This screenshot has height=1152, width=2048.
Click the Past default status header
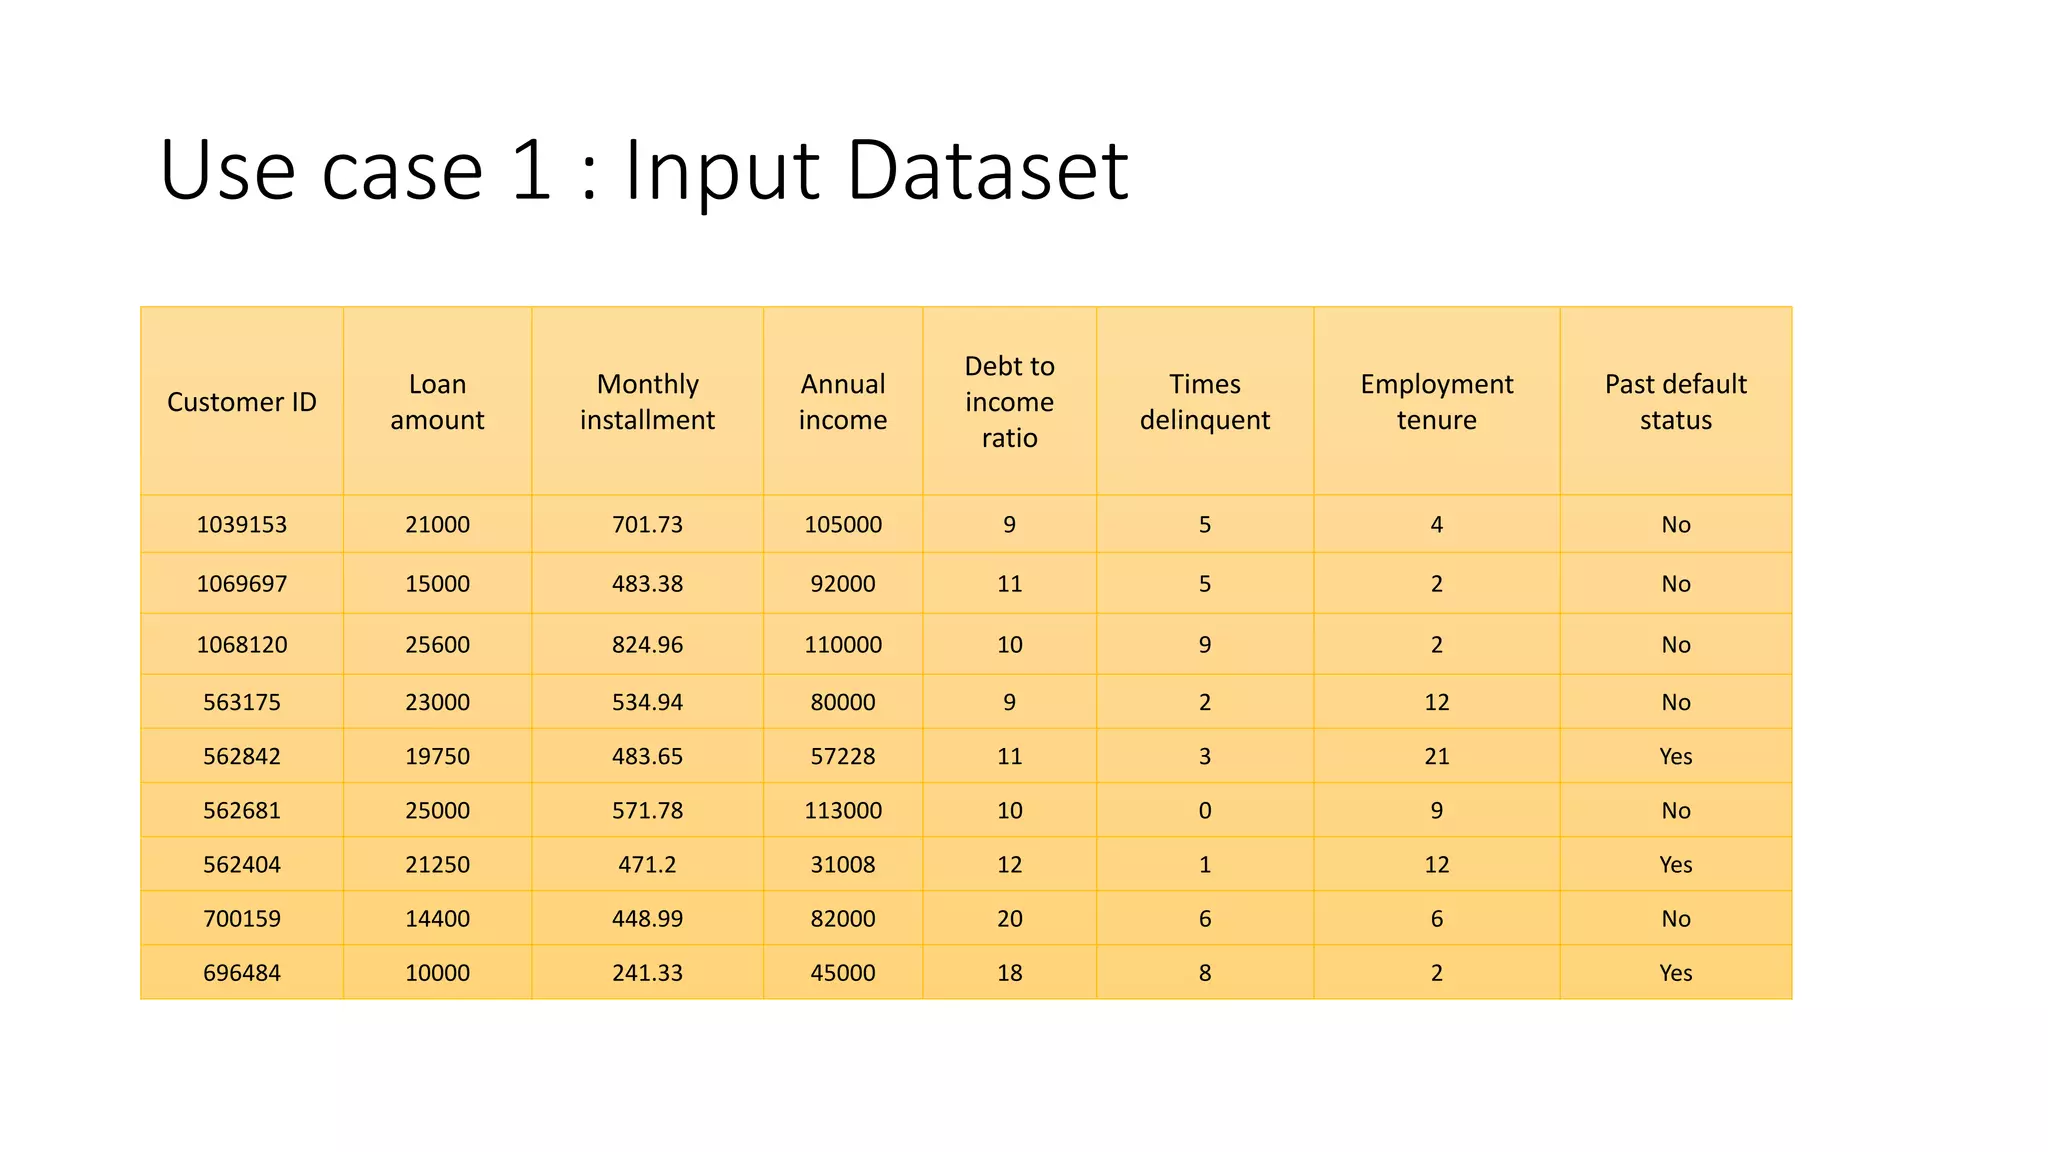[1676, 401]
